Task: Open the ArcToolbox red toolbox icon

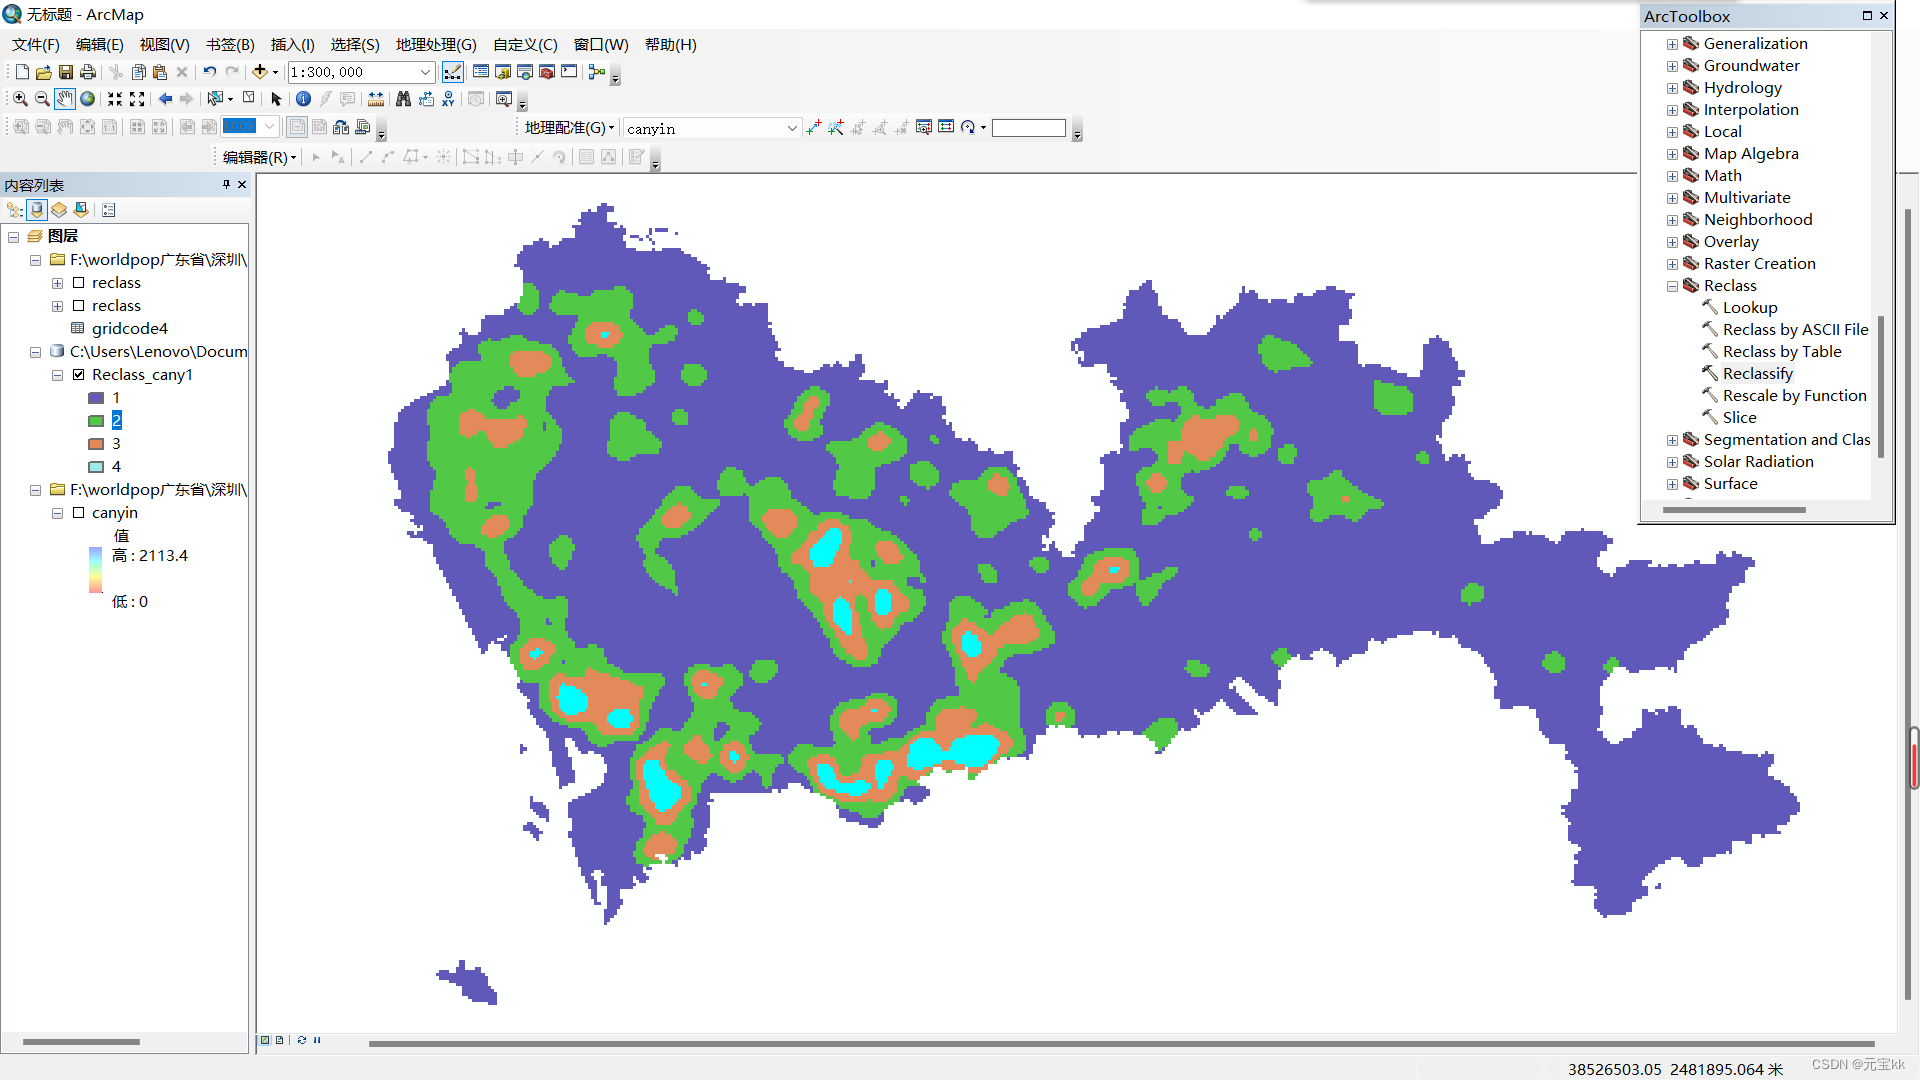Action: pos(547,72)
